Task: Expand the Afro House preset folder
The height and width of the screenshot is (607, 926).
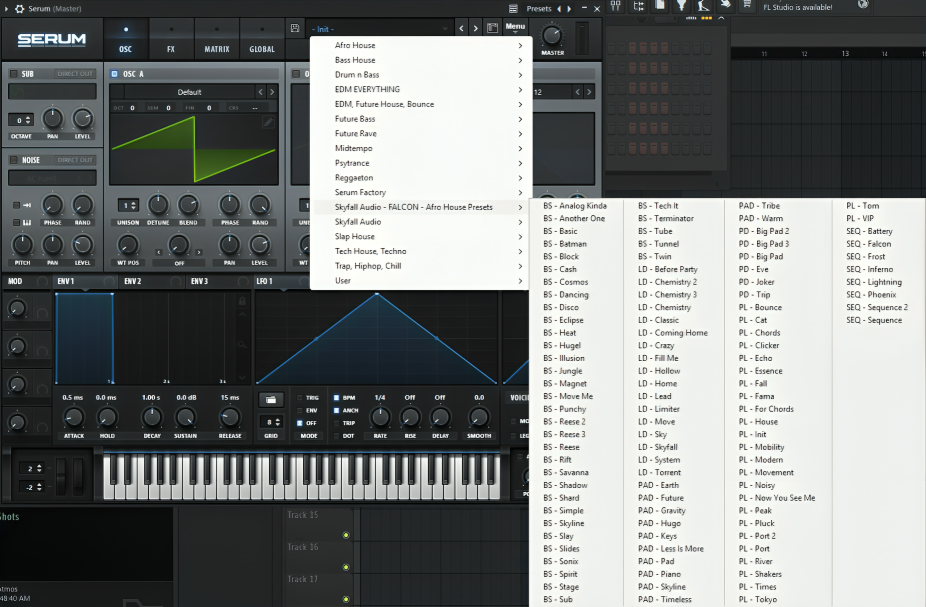Action: click(x=421, y=45)
